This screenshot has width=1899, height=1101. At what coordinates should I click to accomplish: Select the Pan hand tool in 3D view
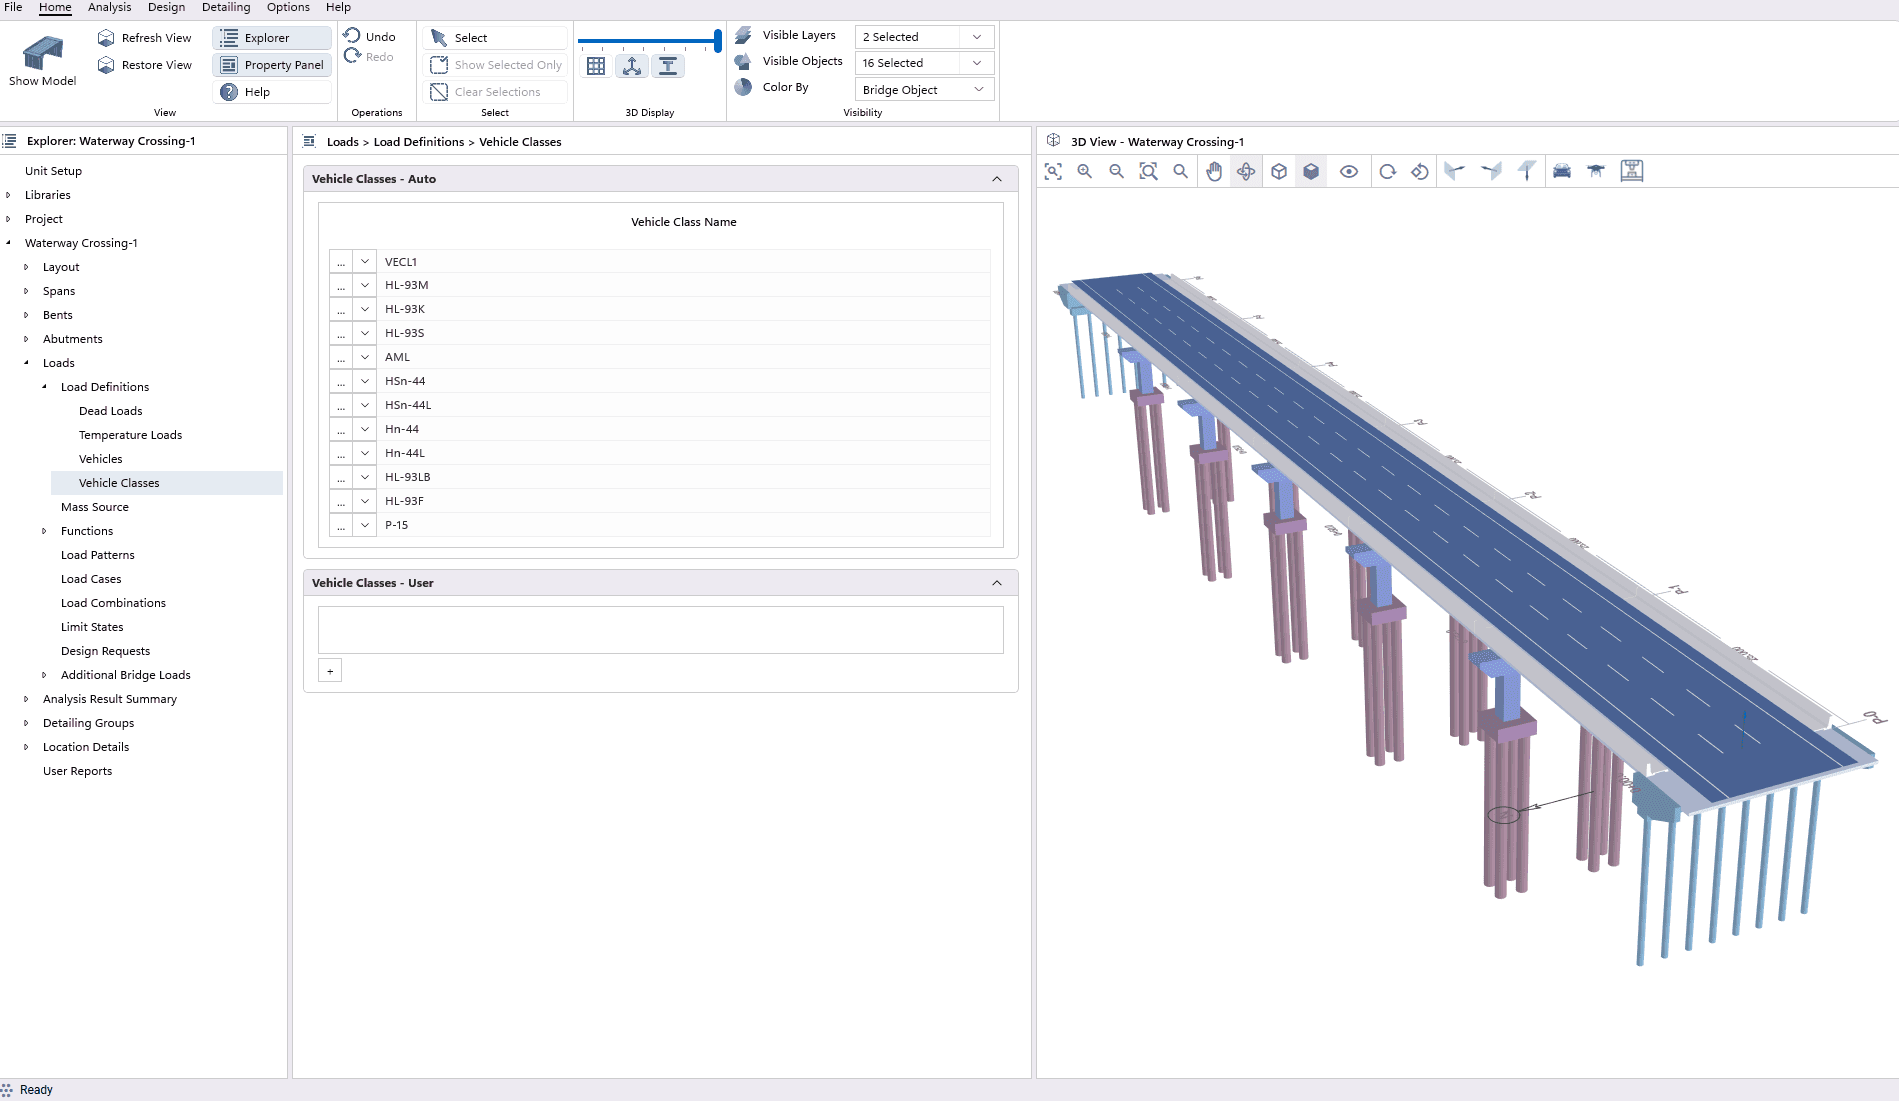(x=1214, y=171)
